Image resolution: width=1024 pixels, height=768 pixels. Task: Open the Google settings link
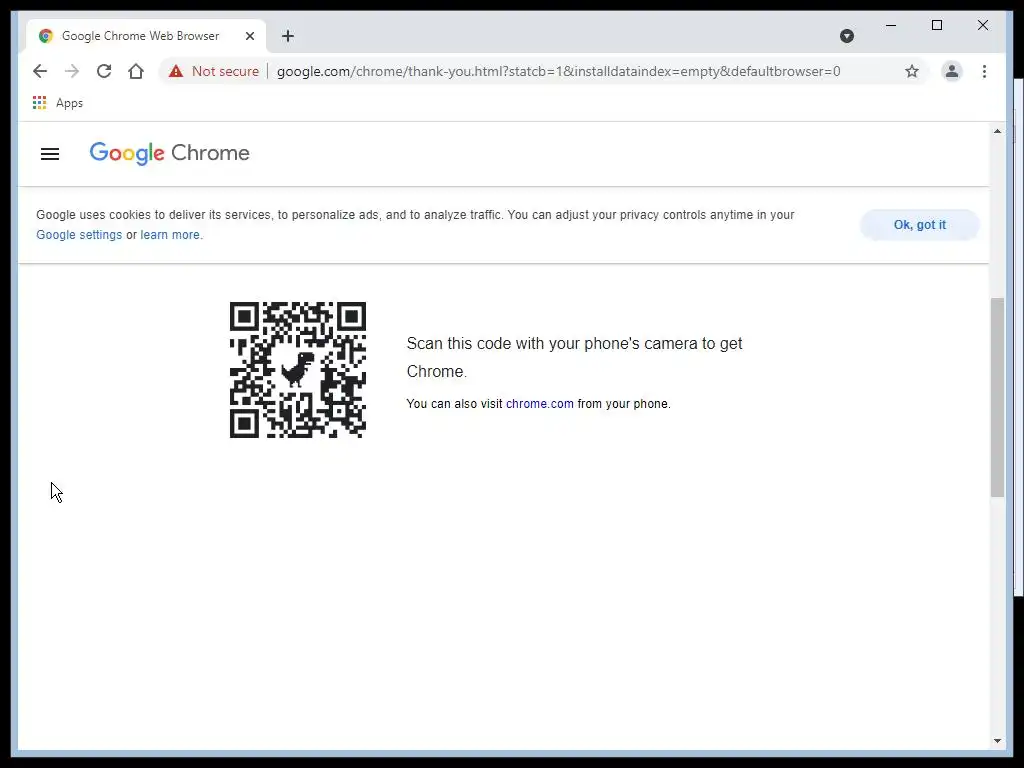[x=79, y=234]
